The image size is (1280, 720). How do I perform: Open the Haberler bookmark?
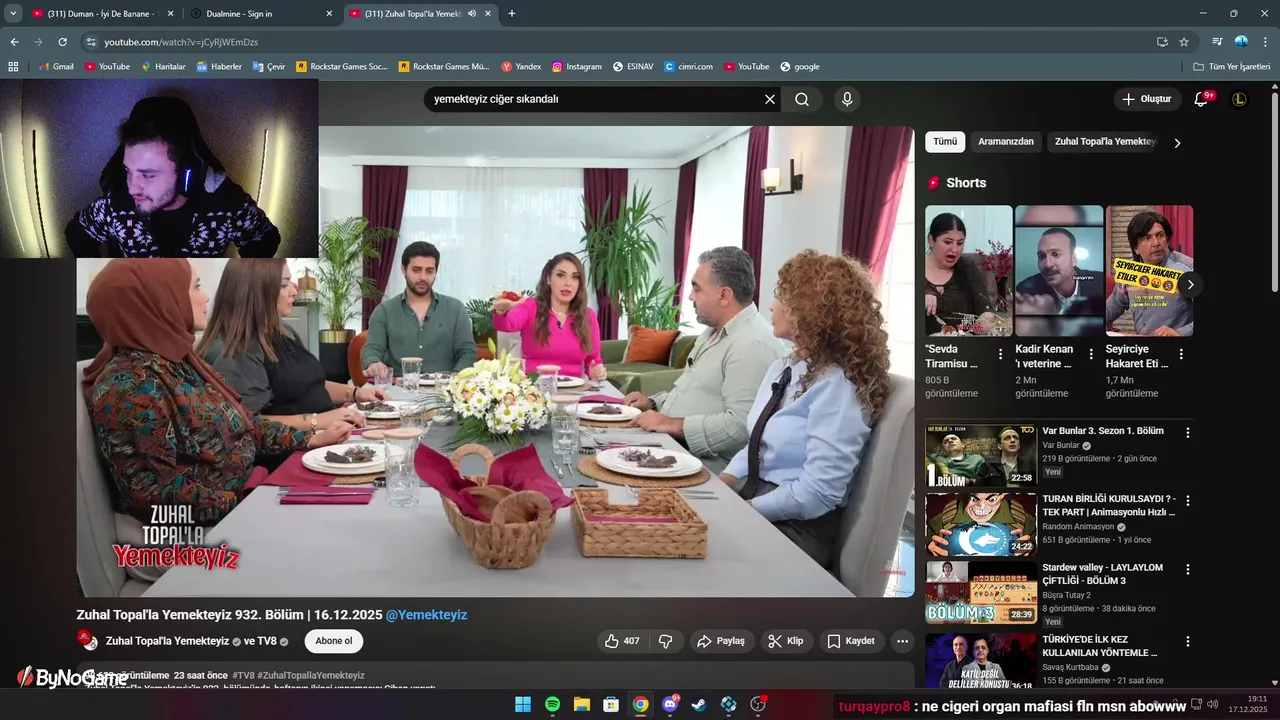(x=219, y=67)
